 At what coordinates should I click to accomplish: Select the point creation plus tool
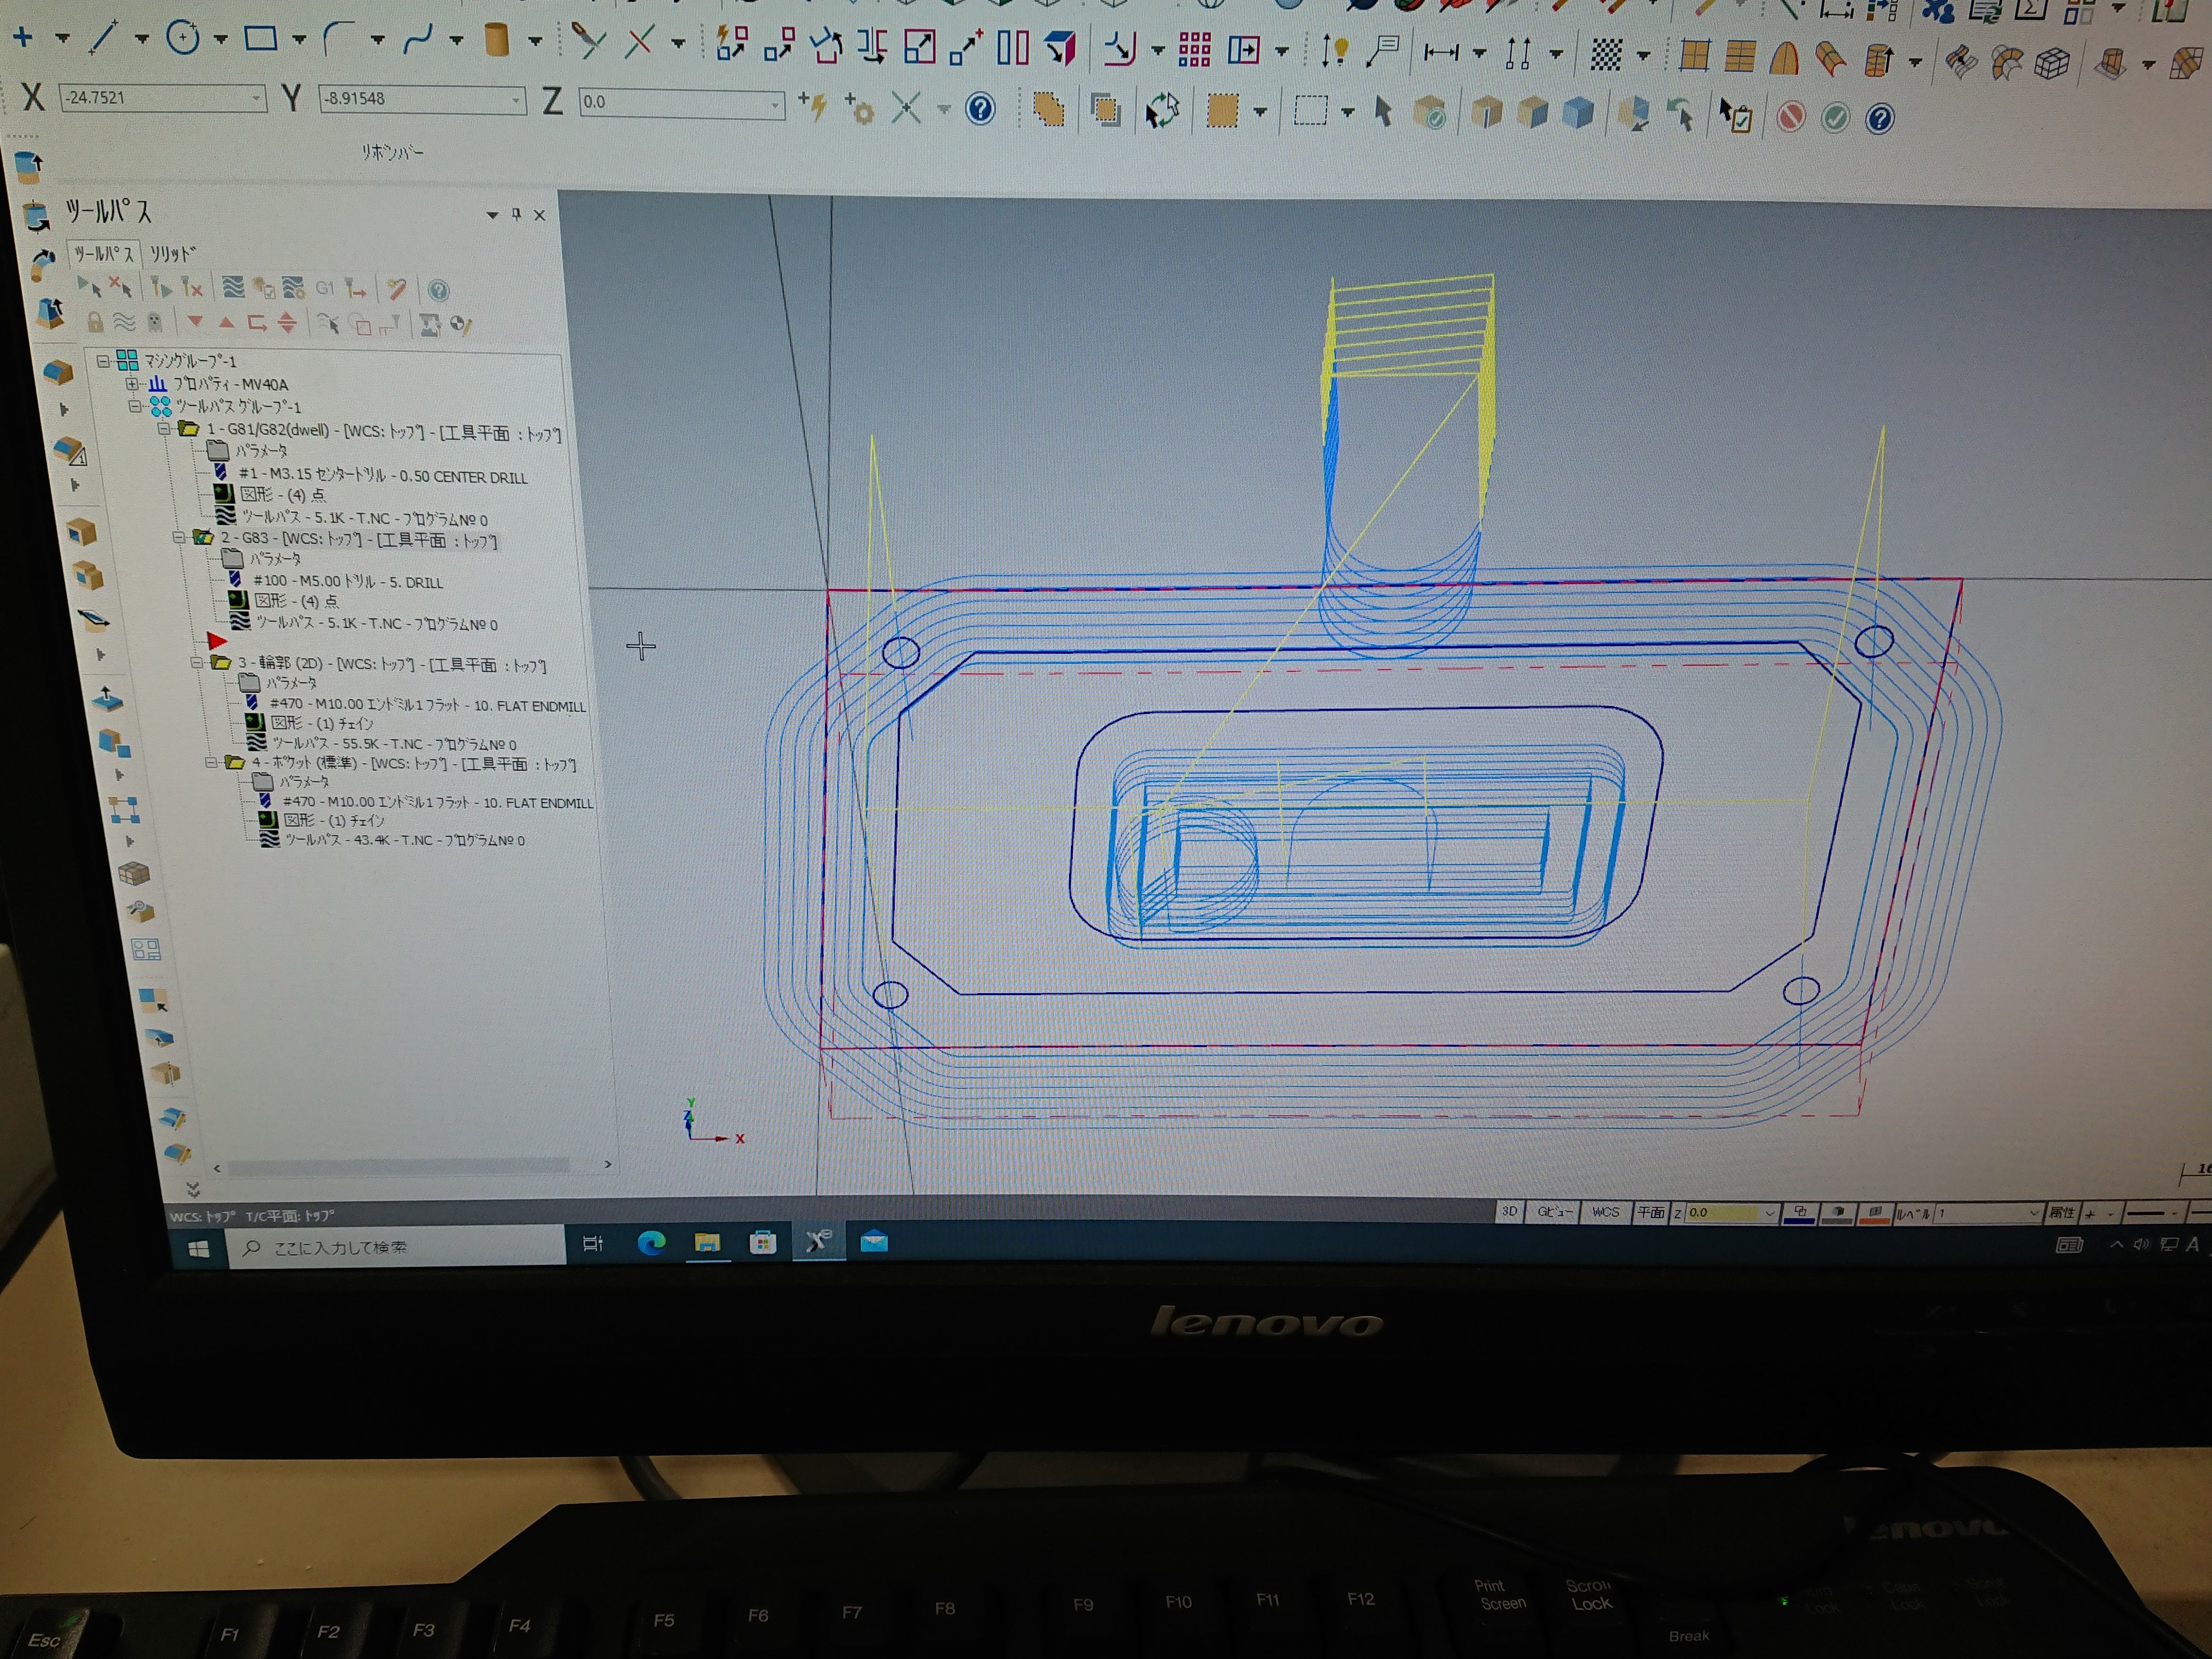pos(23,38)
